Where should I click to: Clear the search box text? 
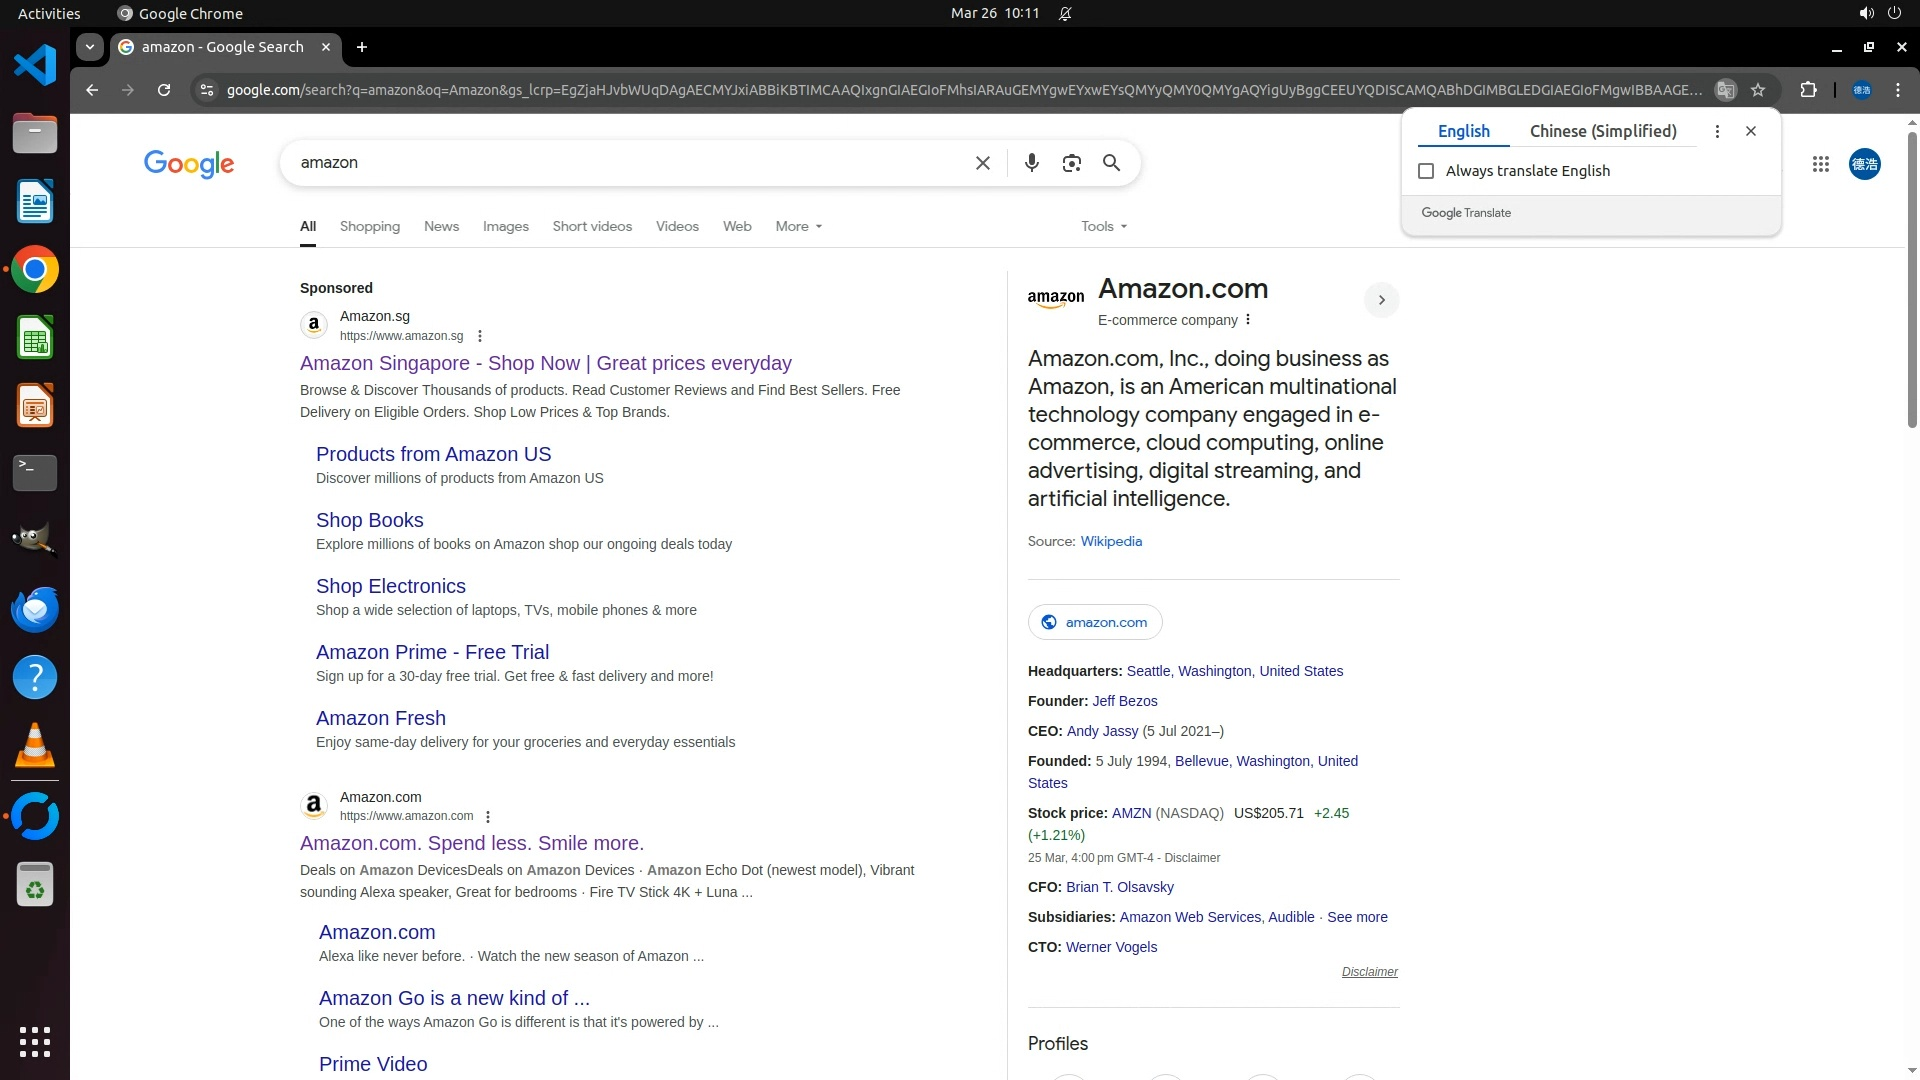[982, 163]
